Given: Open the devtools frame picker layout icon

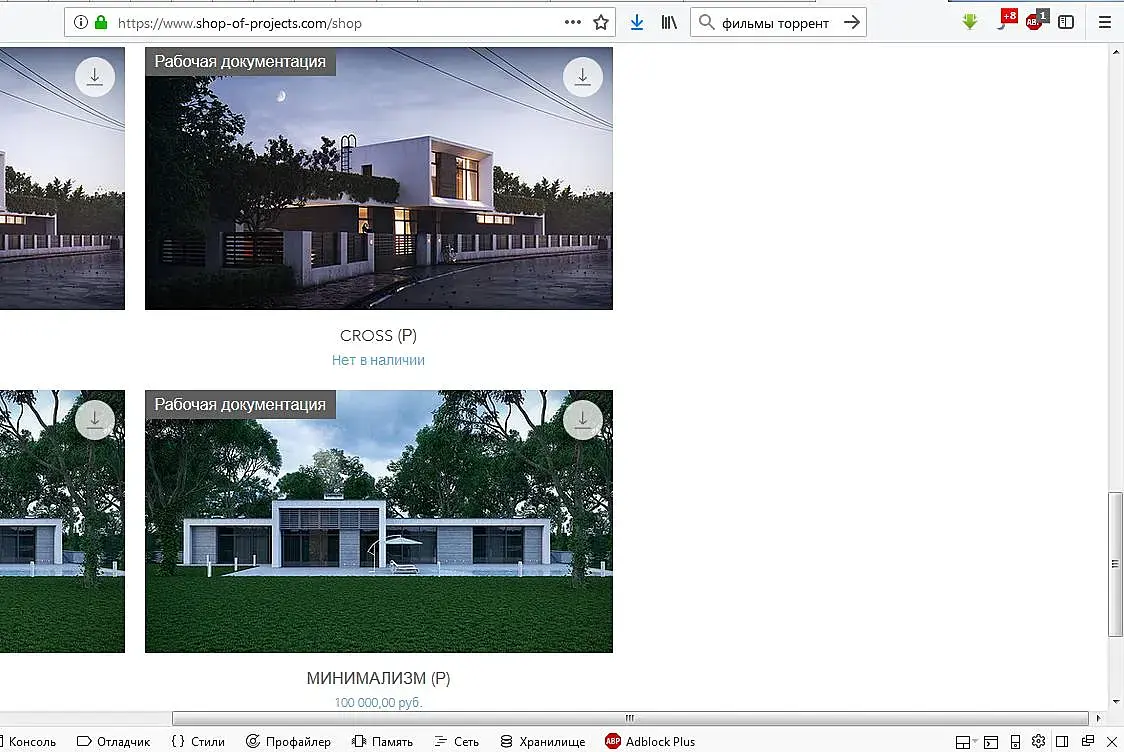Looking at the screenshot, I should (x=966, y=742).
